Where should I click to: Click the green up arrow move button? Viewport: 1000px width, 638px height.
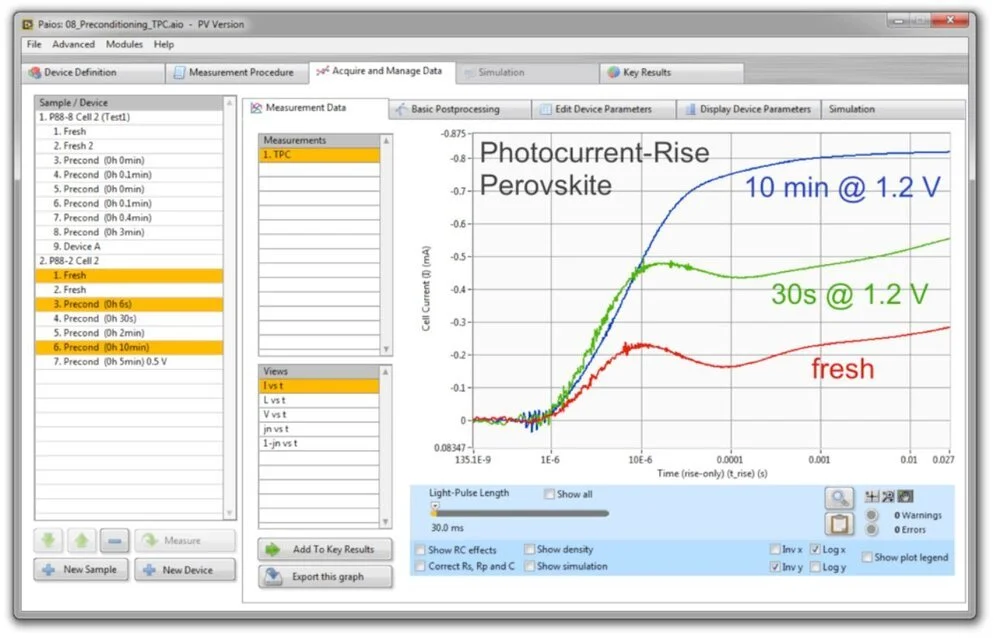81,540
